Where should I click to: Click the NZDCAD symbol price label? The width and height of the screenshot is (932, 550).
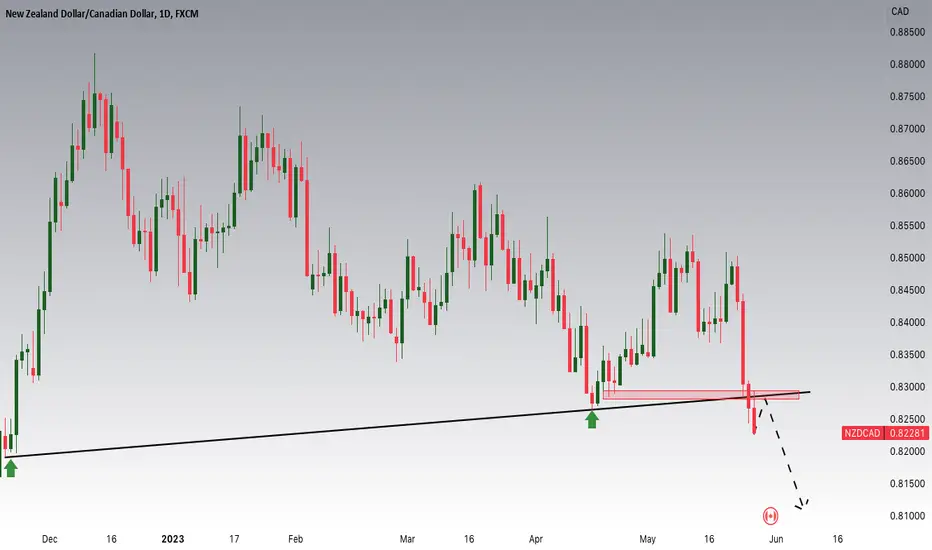coord(863,433)
